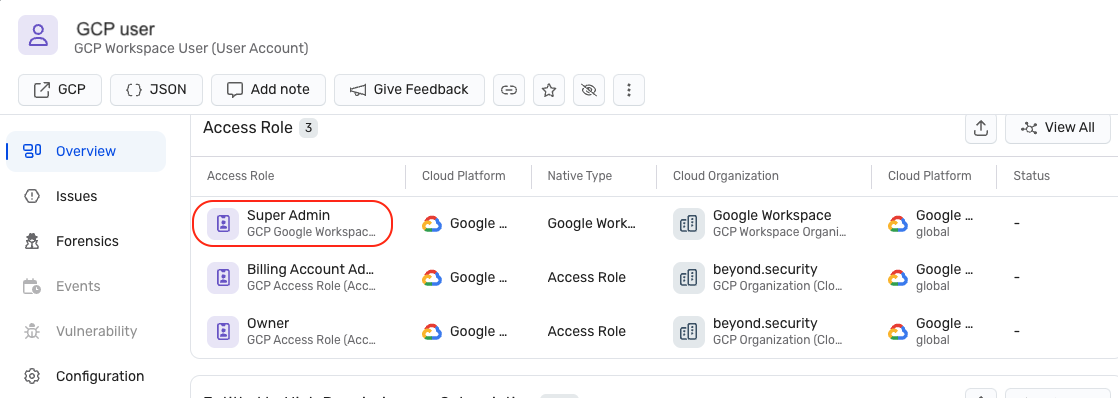Open user in GCP console
1118x398 pixels.
[x=60, y=90]
